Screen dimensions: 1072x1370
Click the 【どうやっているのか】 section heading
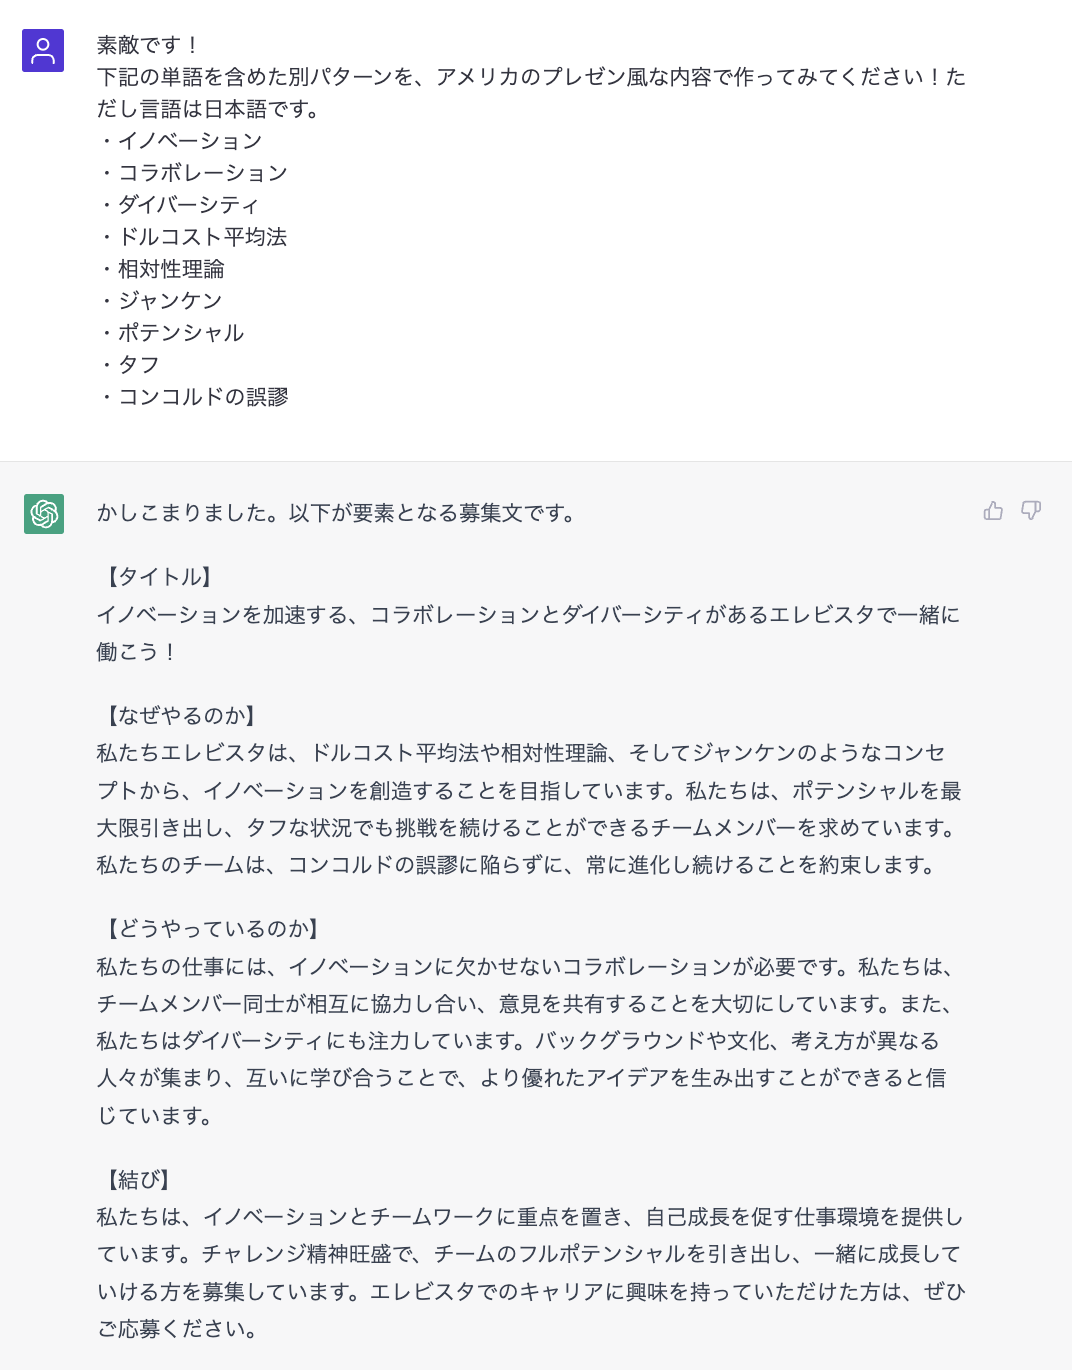(x=214, y=929)
